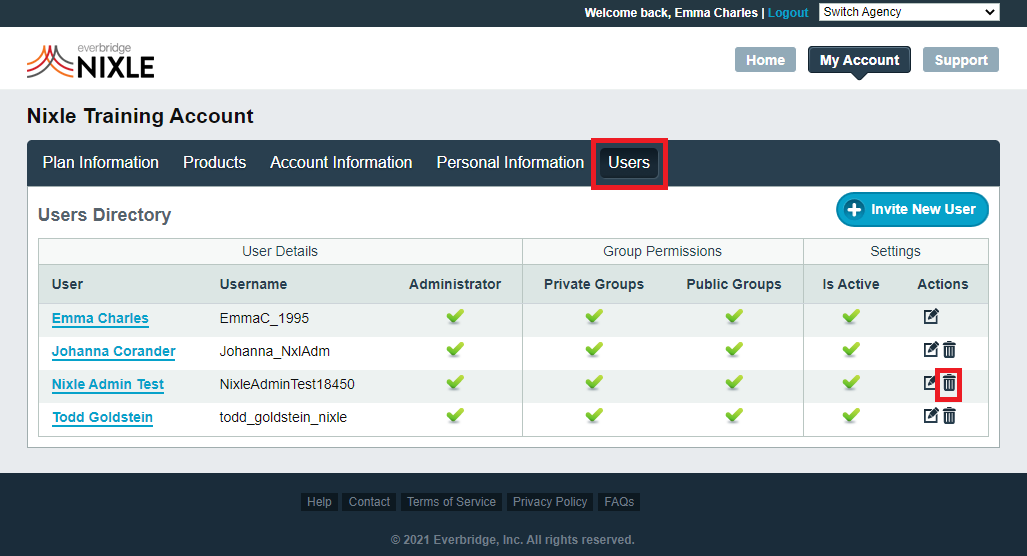Delete Todd Goldstein user
1027x556 pixels.
949,416
